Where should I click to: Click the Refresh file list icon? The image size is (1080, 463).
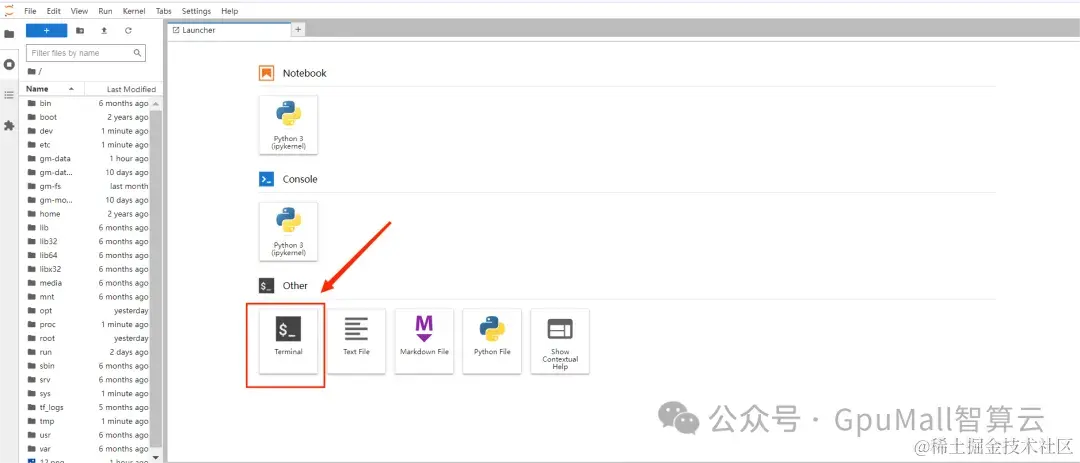pyautogui.click(x=128, y=30)
